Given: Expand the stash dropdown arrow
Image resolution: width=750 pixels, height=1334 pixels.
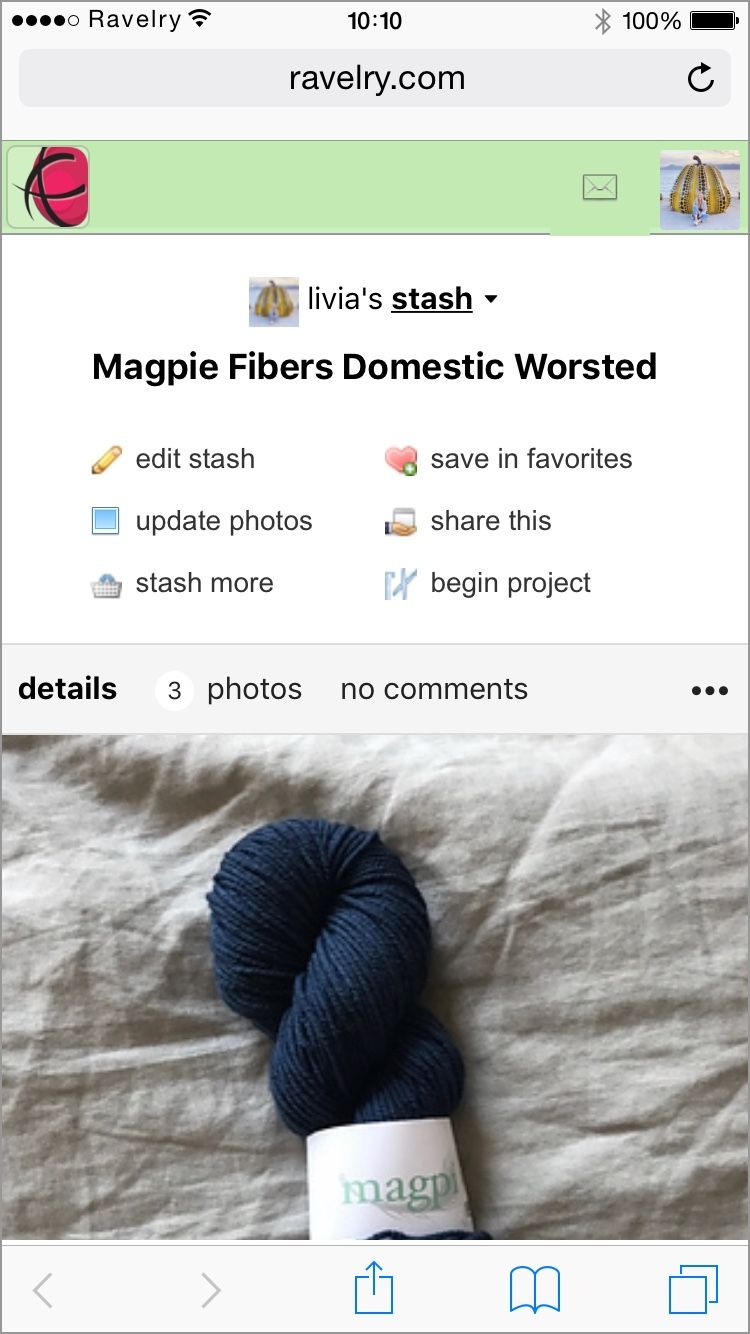Looking at the screenshot, I should click(490, 299).
